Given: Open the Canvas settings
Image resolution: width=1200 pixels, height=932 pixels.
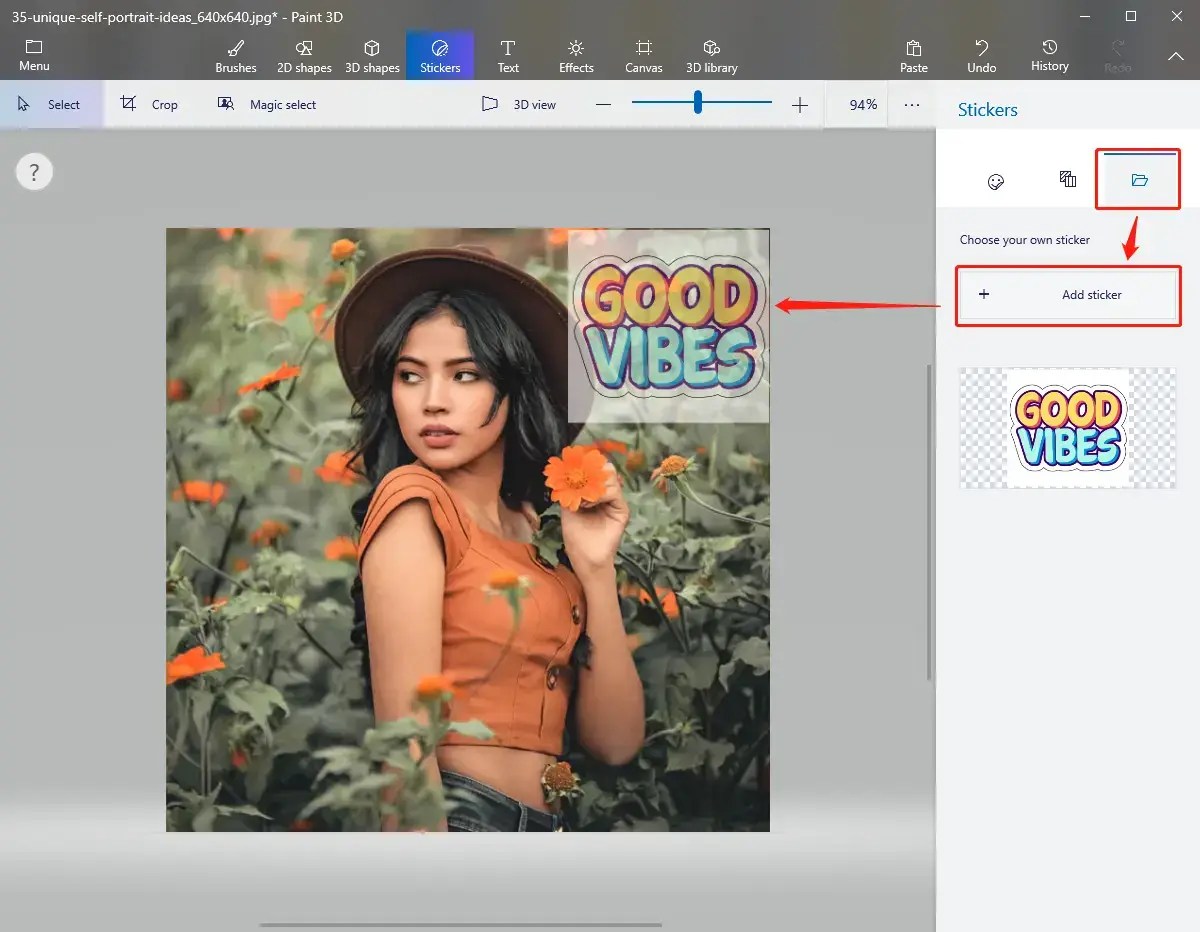Looking at the screenshot, I should (643, 54).
